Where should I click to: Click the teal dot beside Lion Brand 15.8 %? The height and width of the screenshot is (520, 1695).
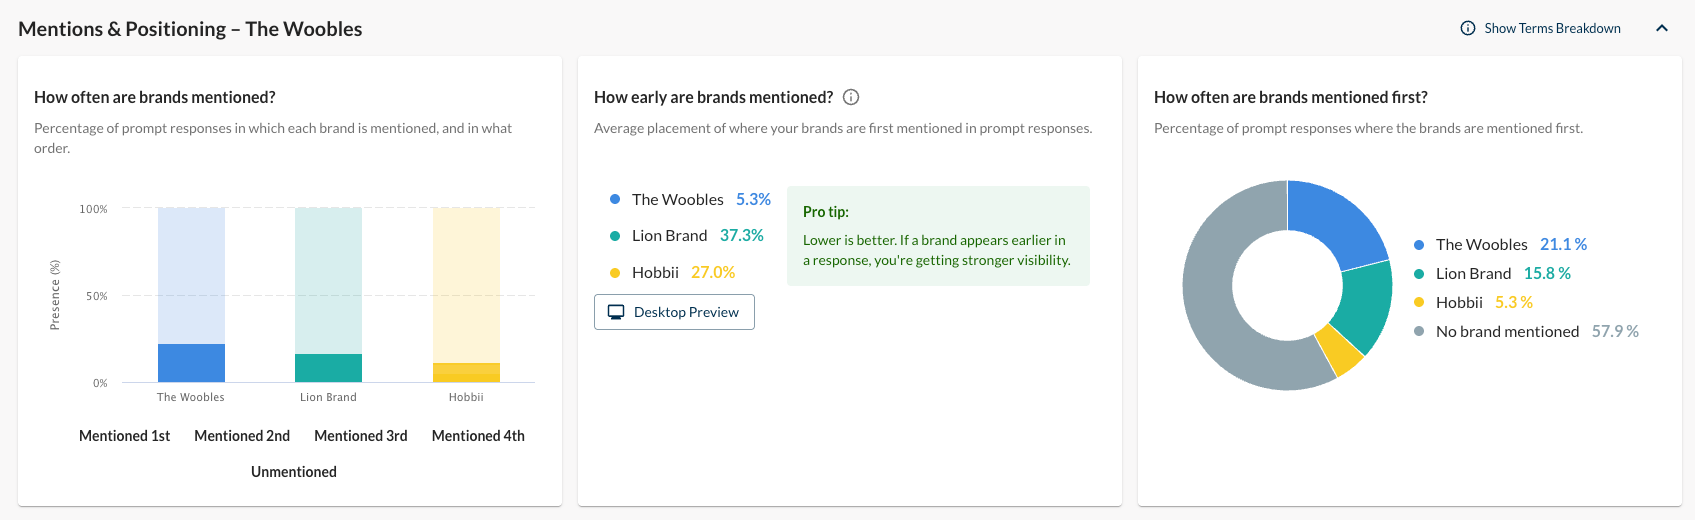pyautogui.click(x=1419, y=274)
